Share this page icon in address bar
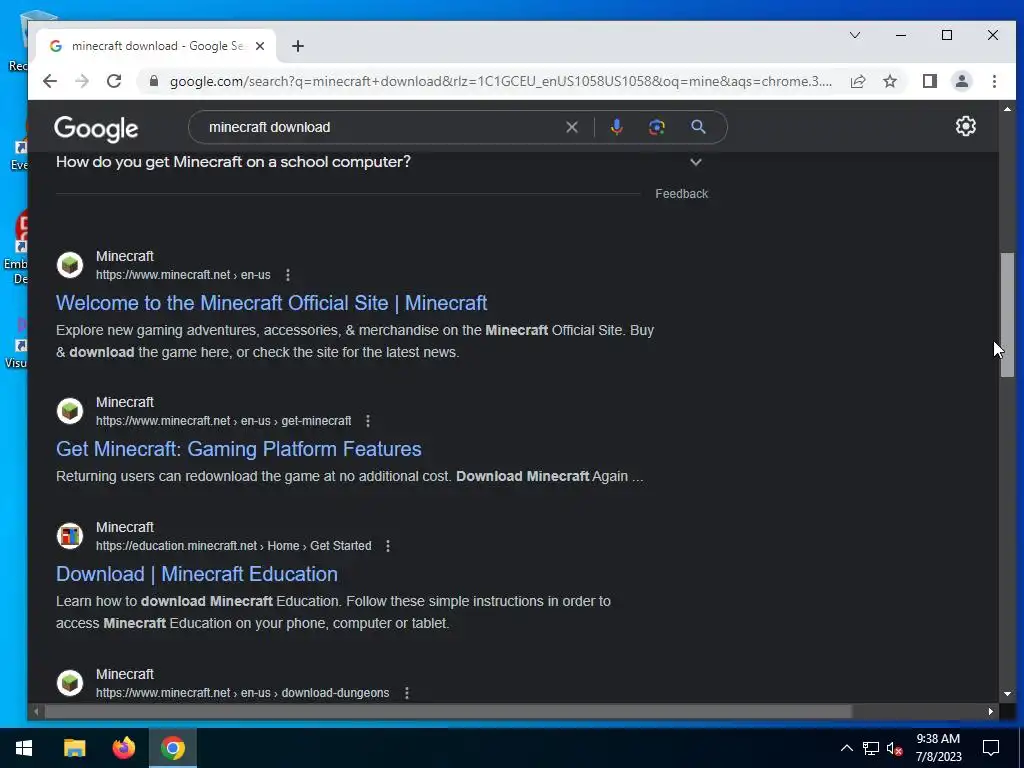The width and height of the screenshot is (1024, 768). pos(858,81)
